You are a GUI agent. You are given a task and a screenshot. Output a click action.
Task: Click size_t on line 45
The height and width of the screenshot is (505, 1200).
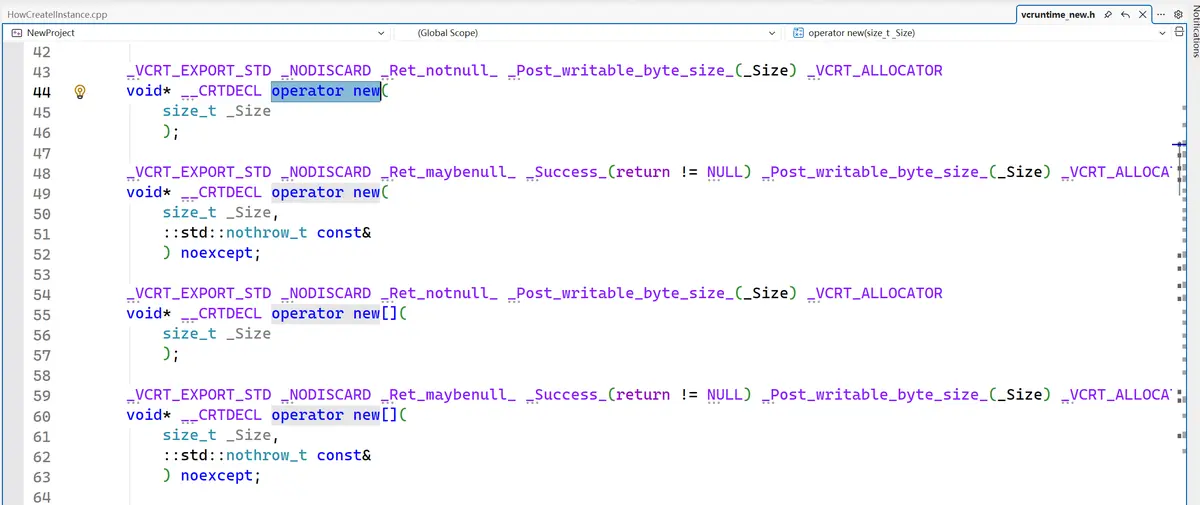pyautogui.click(x=190, y=111)
